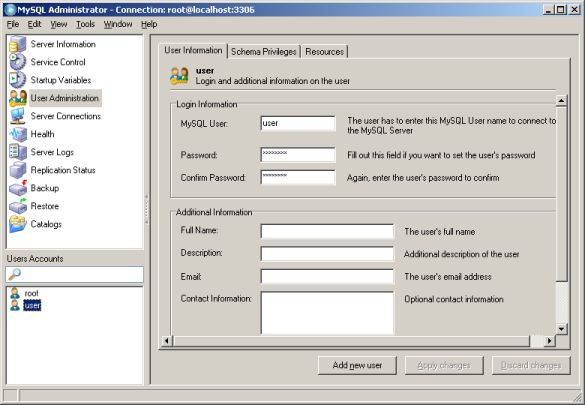The image size is (585, 405).
Task: Select the user account in list
Action: (32, 305)
